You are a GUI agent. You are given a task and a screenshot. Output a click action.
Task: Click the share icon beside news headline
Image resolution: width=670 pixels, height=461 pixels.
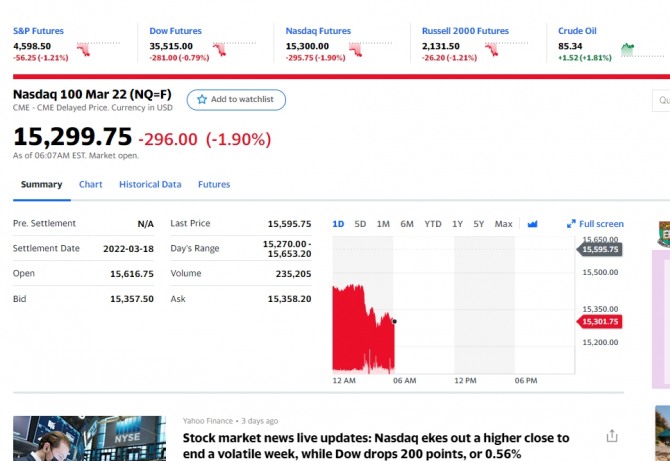[x=612, y=436]
